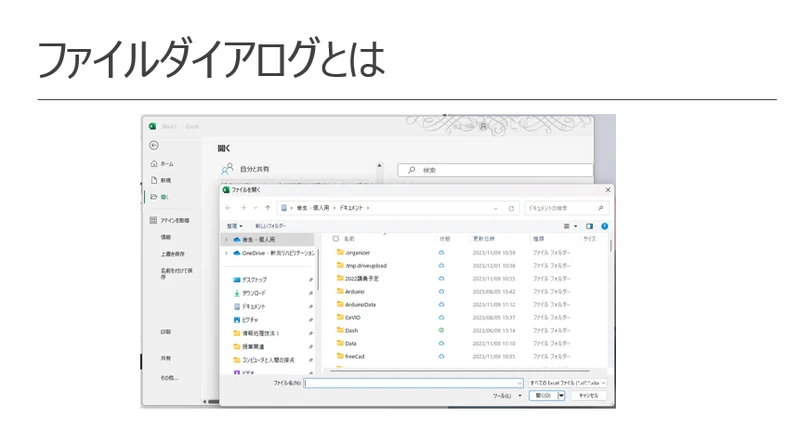Image resolution: width=800 pixels, height=427 pixels.
Task: Select the Data folder
Action: (x=346, y=343)
